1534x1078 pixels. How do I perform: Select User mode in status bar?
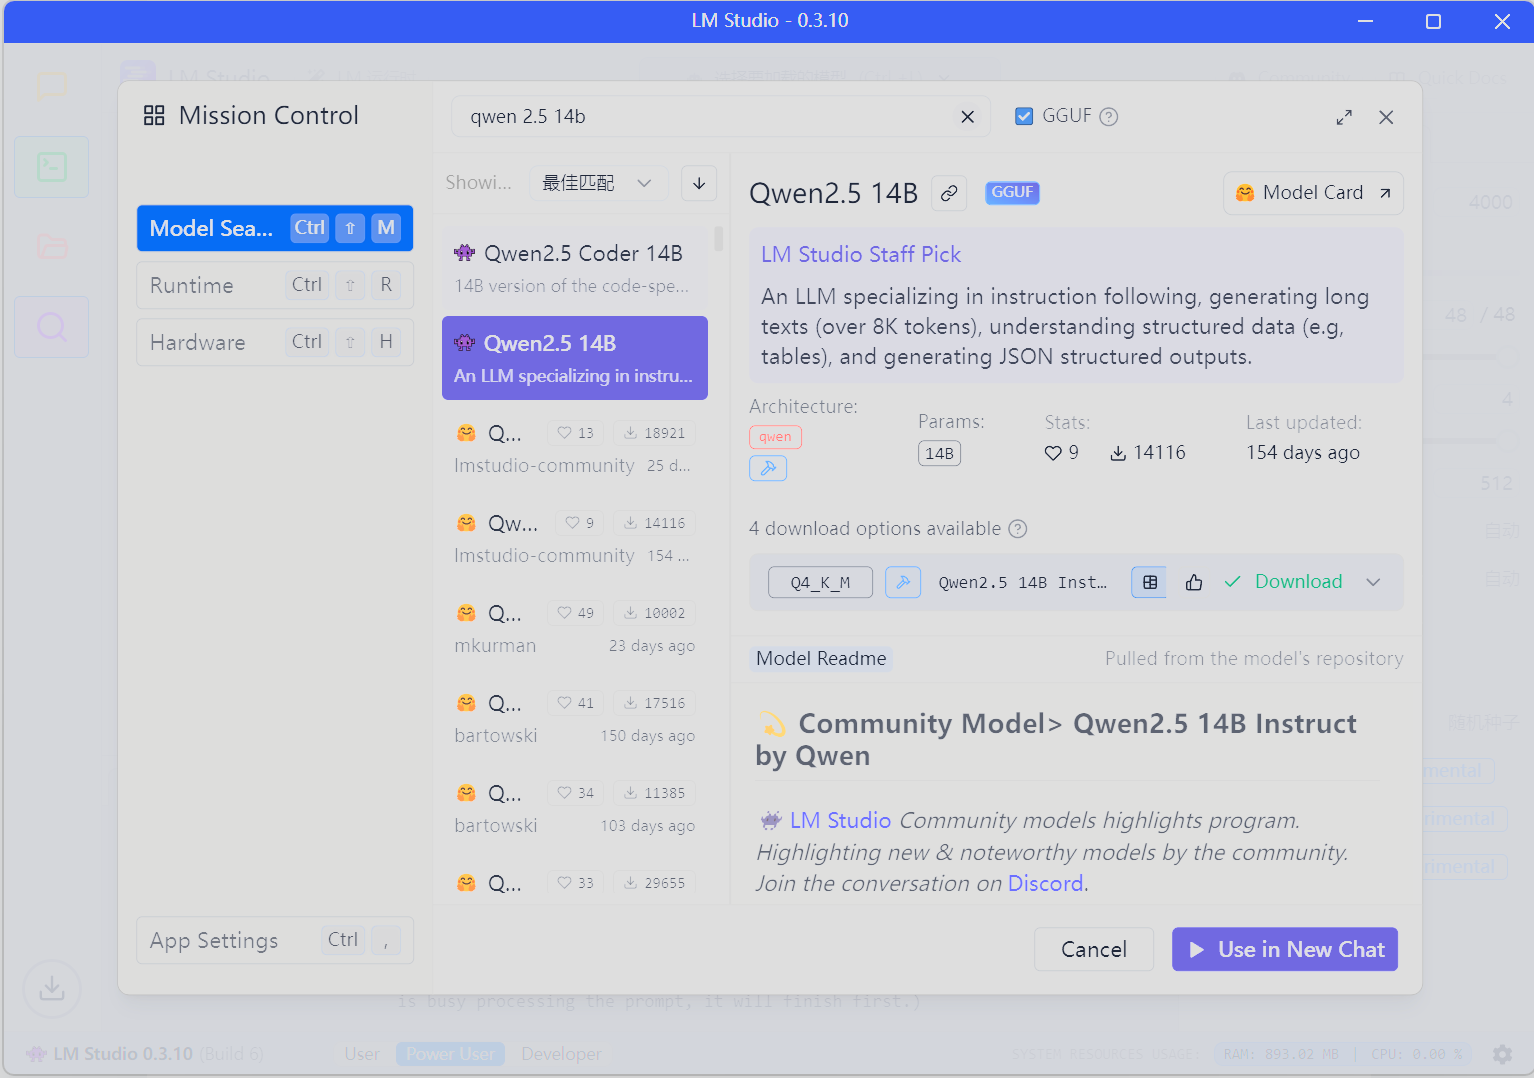tap(362, 1054)
